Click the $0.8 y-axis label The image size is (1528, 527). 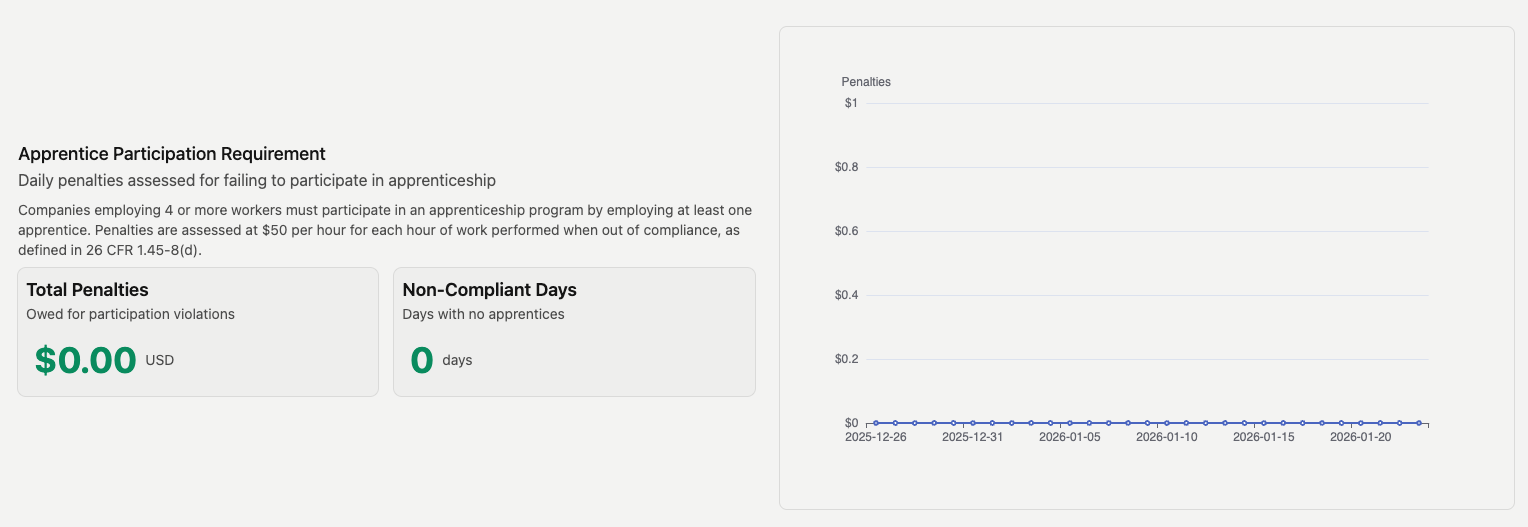click(847, 167)
